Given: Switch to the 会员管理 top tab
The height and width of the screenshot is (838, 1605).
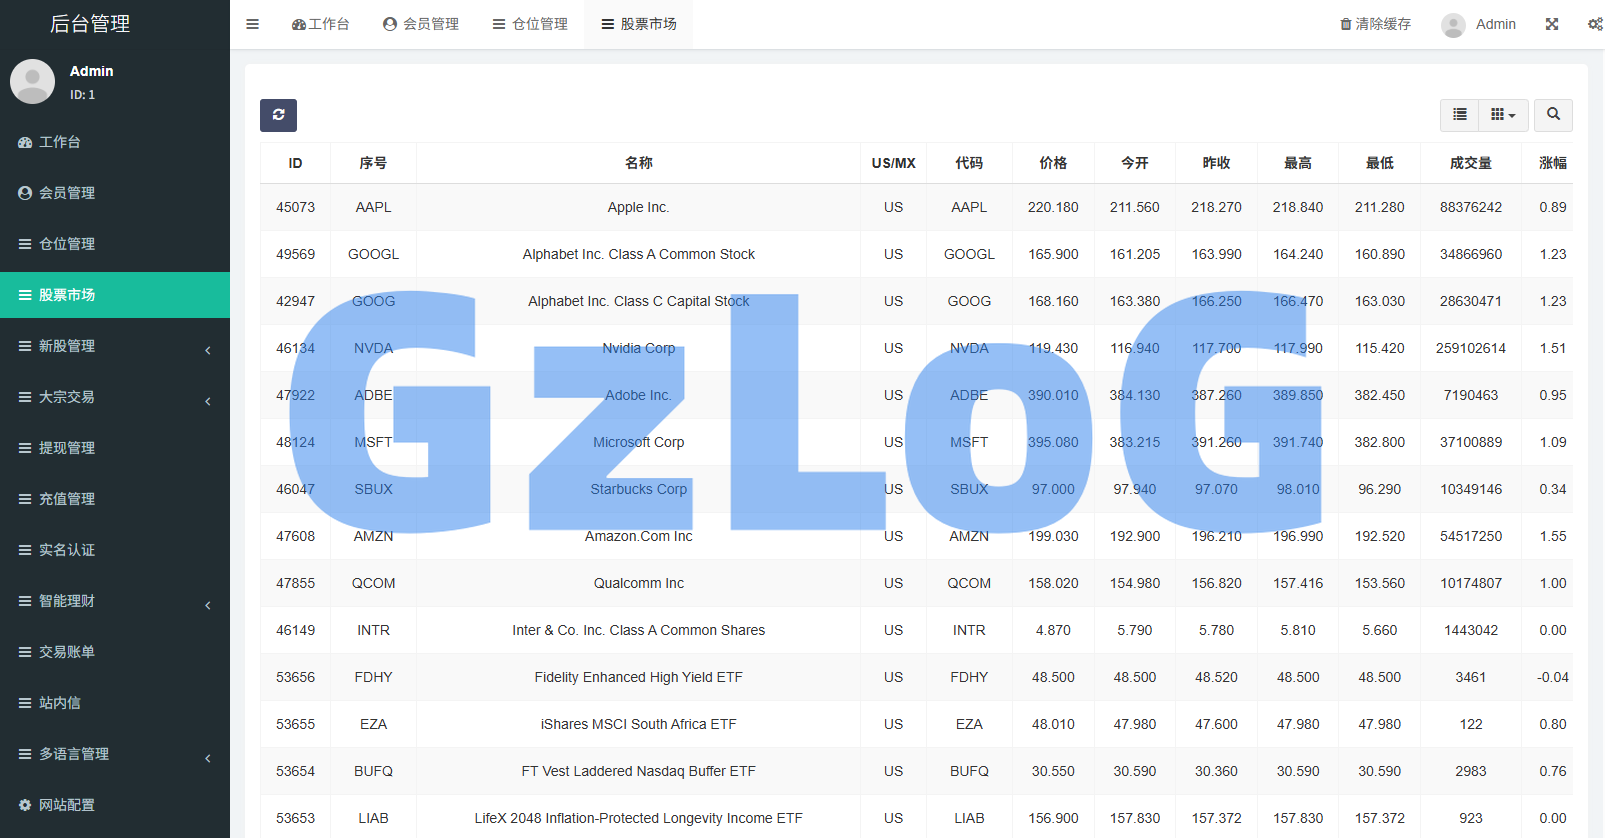Looking at the screenshot, I should click(x=421, y=24).
